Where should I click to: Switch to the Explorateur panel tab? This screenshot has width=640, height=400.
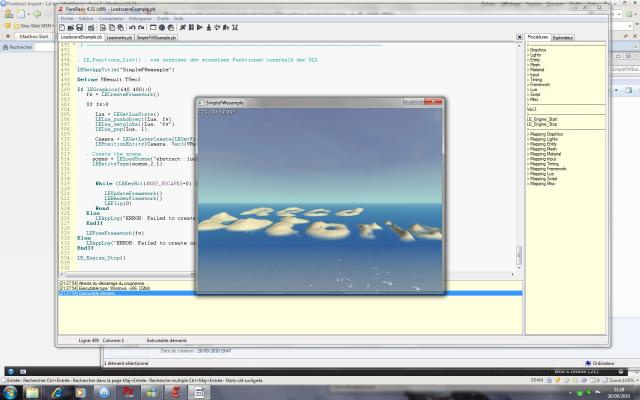pyautogui.click(x=563, y=37)
